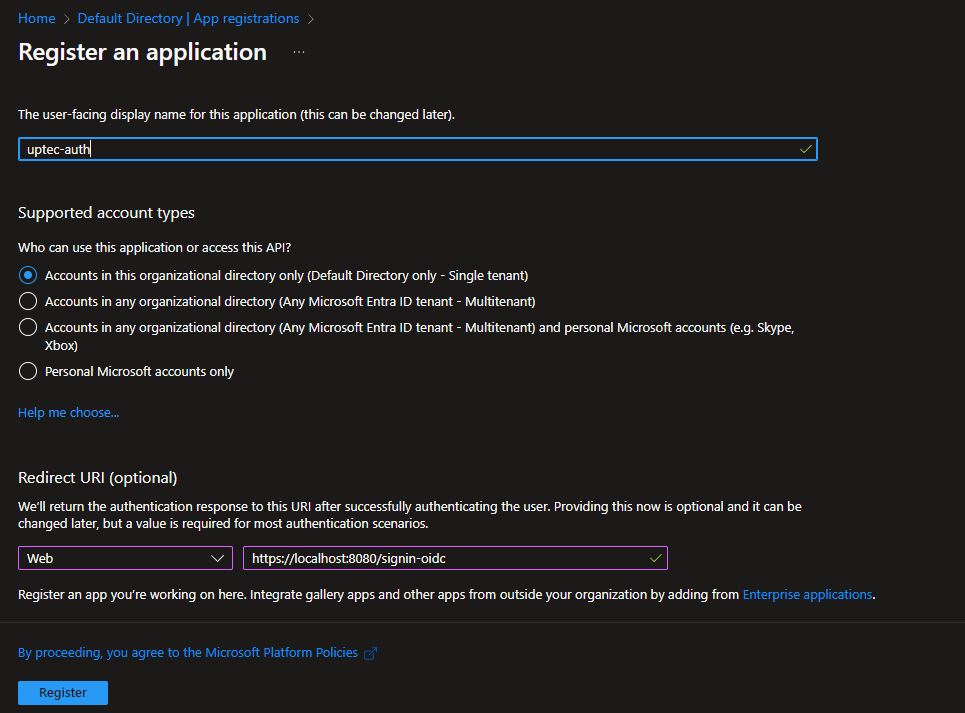Click the external link icon after Platform Policies

pyautogui.click(x=370, y=653)
